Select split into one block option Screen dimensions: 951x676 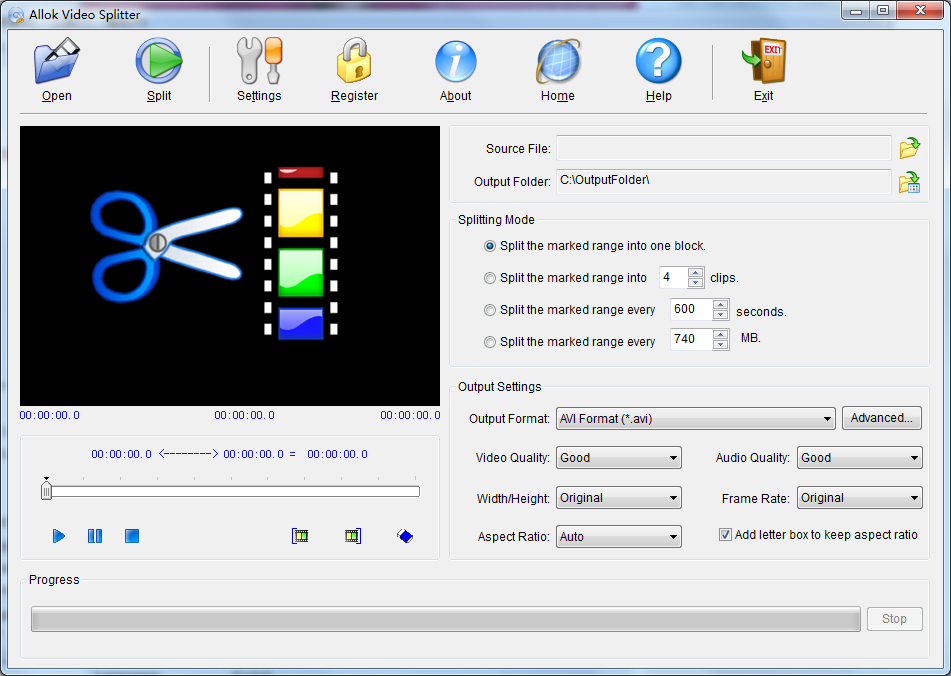(x=489, y=246)
